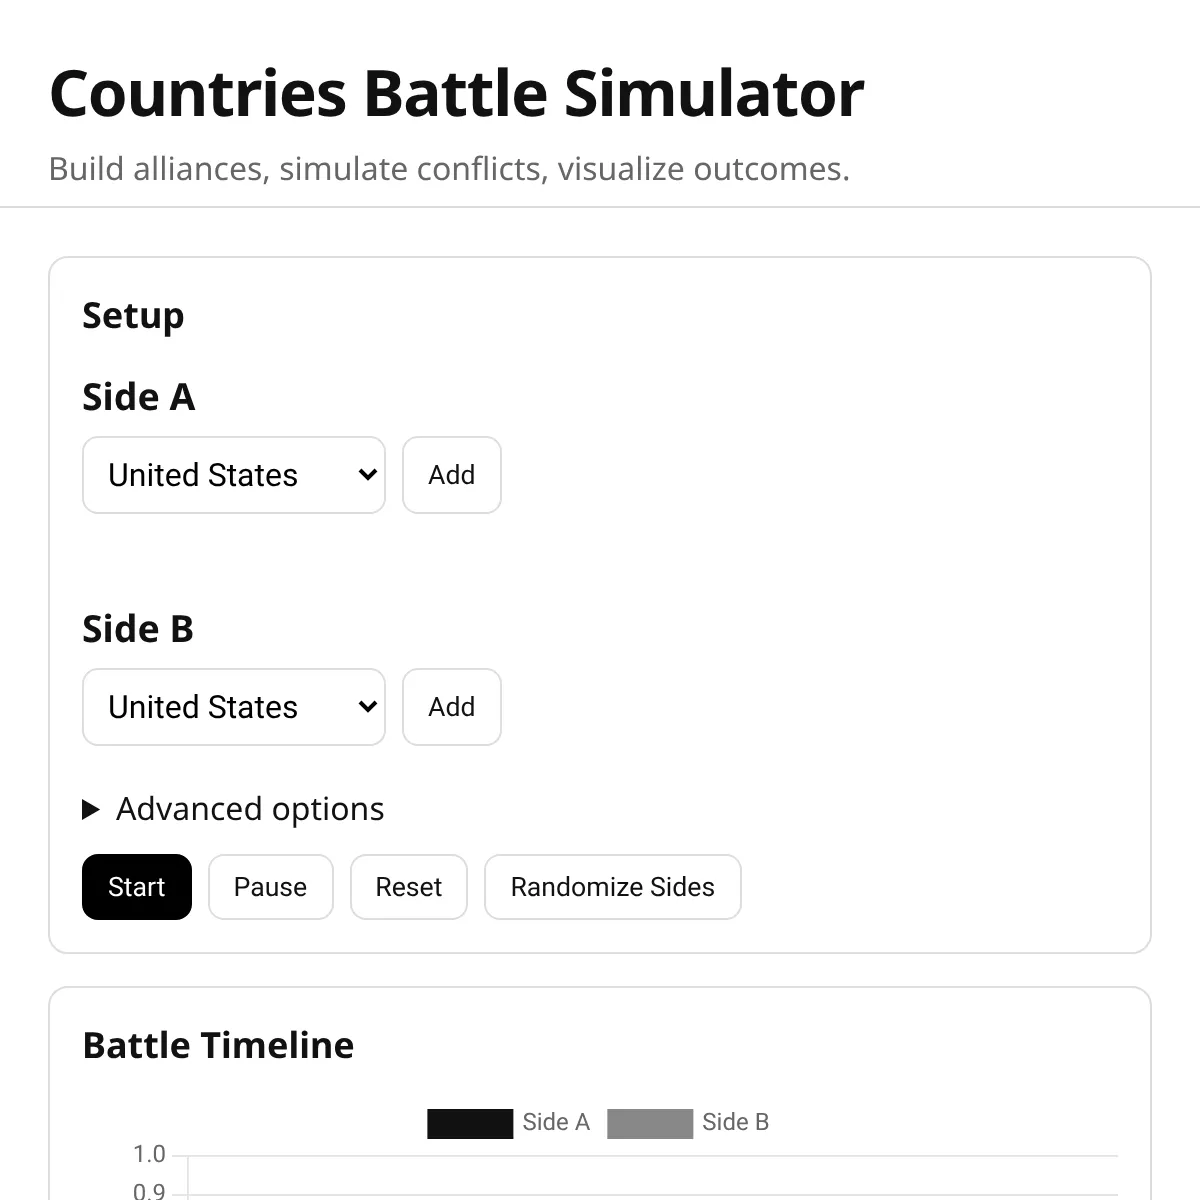Open the Side B country dropdown
The width and height of the screenshot is (1200, 1200).
(233, 707)
